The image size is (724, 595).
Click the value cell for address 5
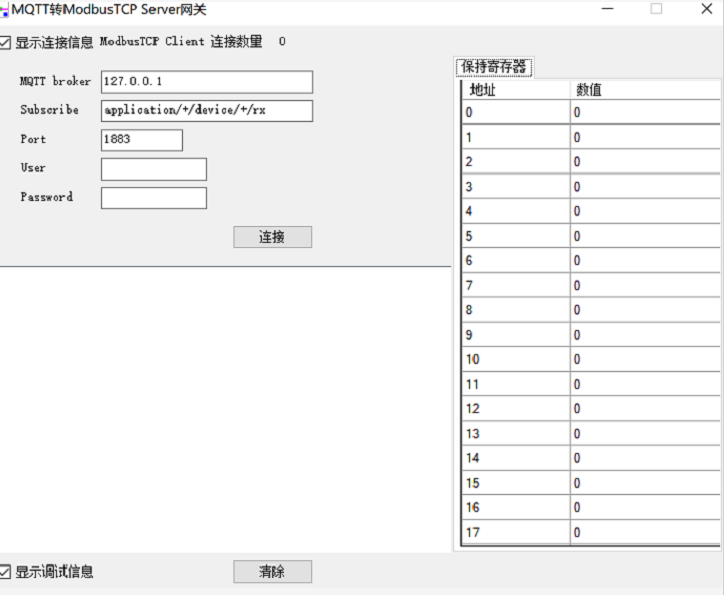point(645,236)
